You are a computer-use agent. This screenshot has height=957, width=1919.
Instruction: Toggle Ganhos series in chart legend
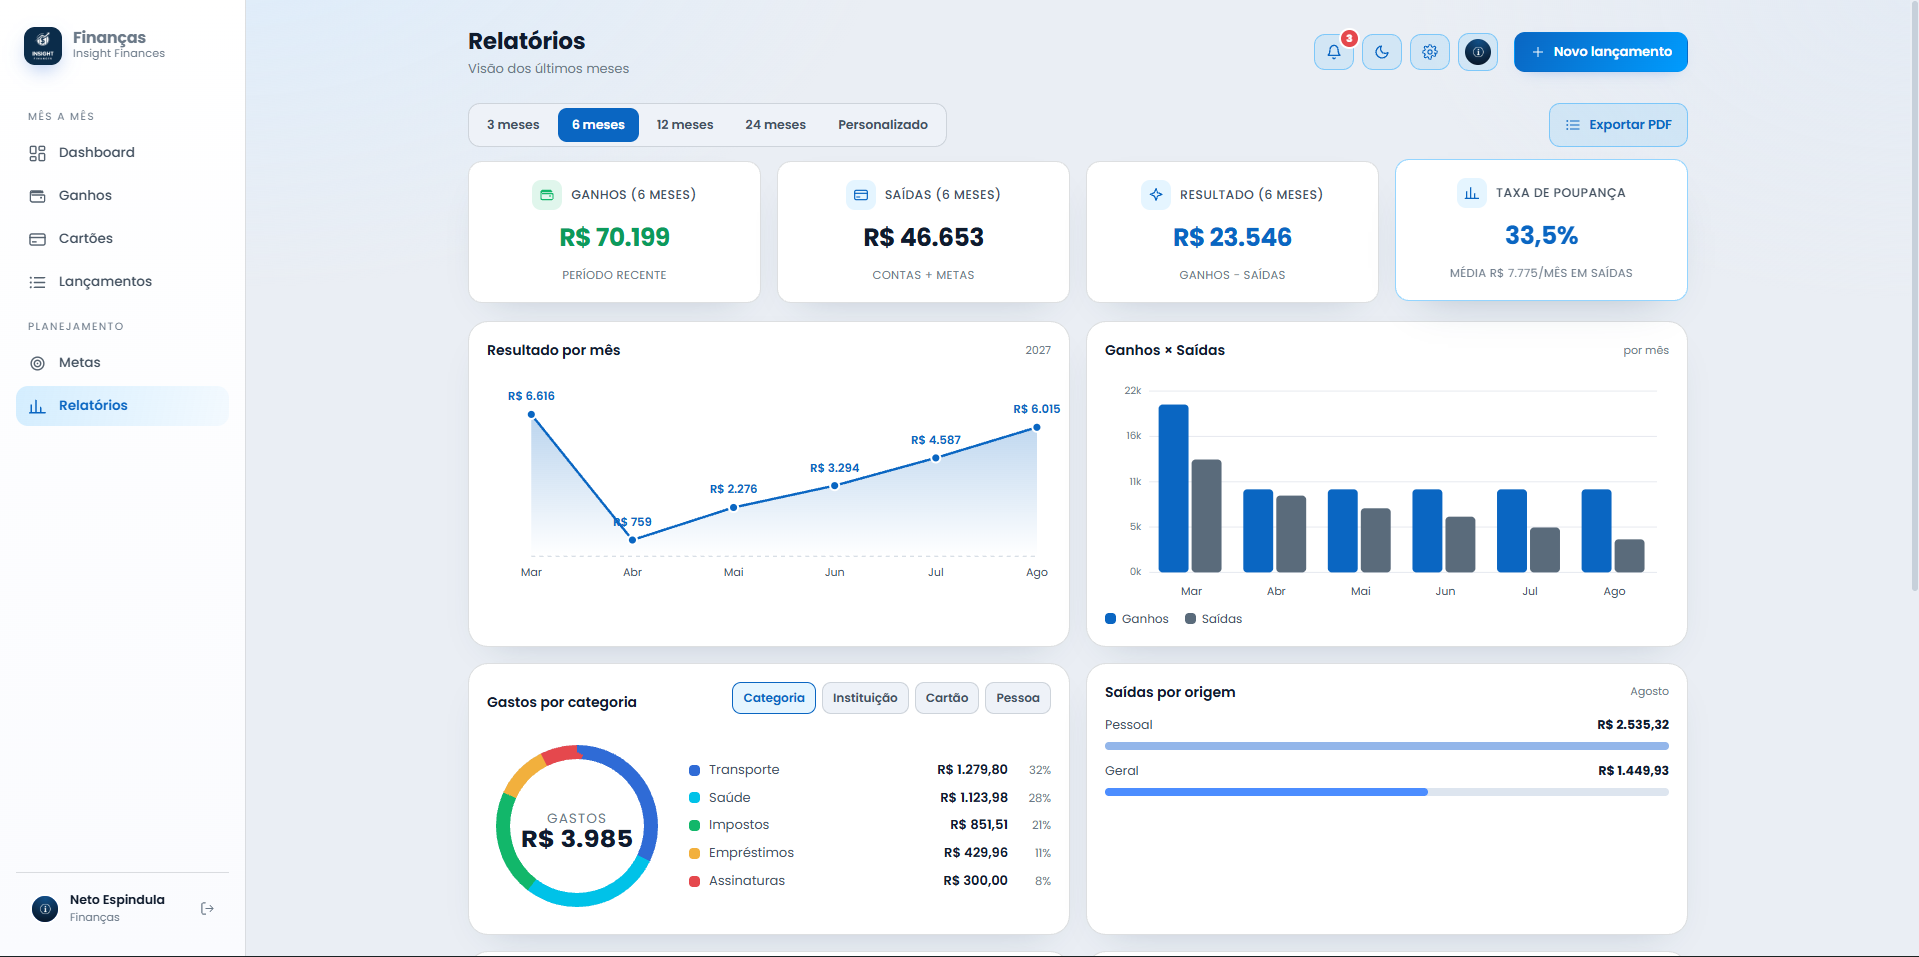(x=1137, y=619)
